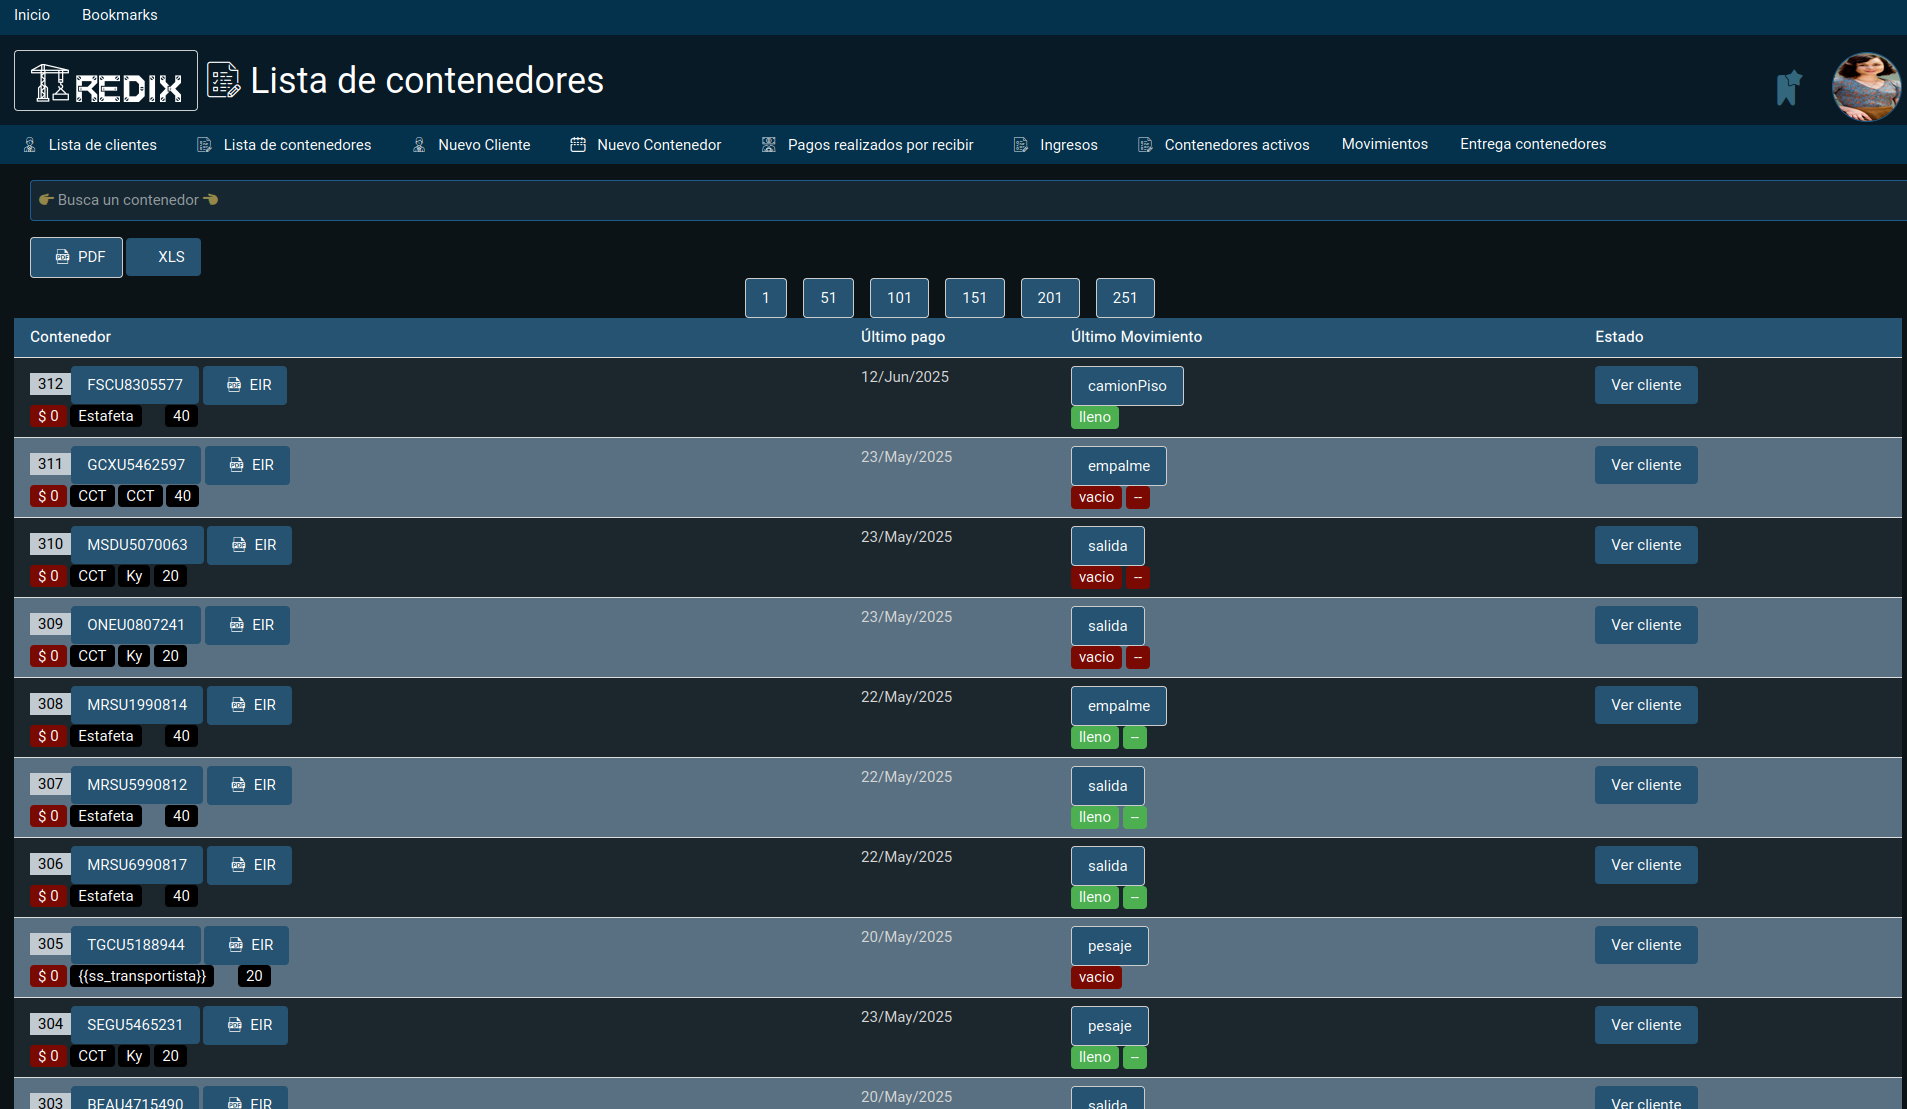Click the camionPiso movement button
Viewport: 1907px width, 1109px height.
(1127, 386)
